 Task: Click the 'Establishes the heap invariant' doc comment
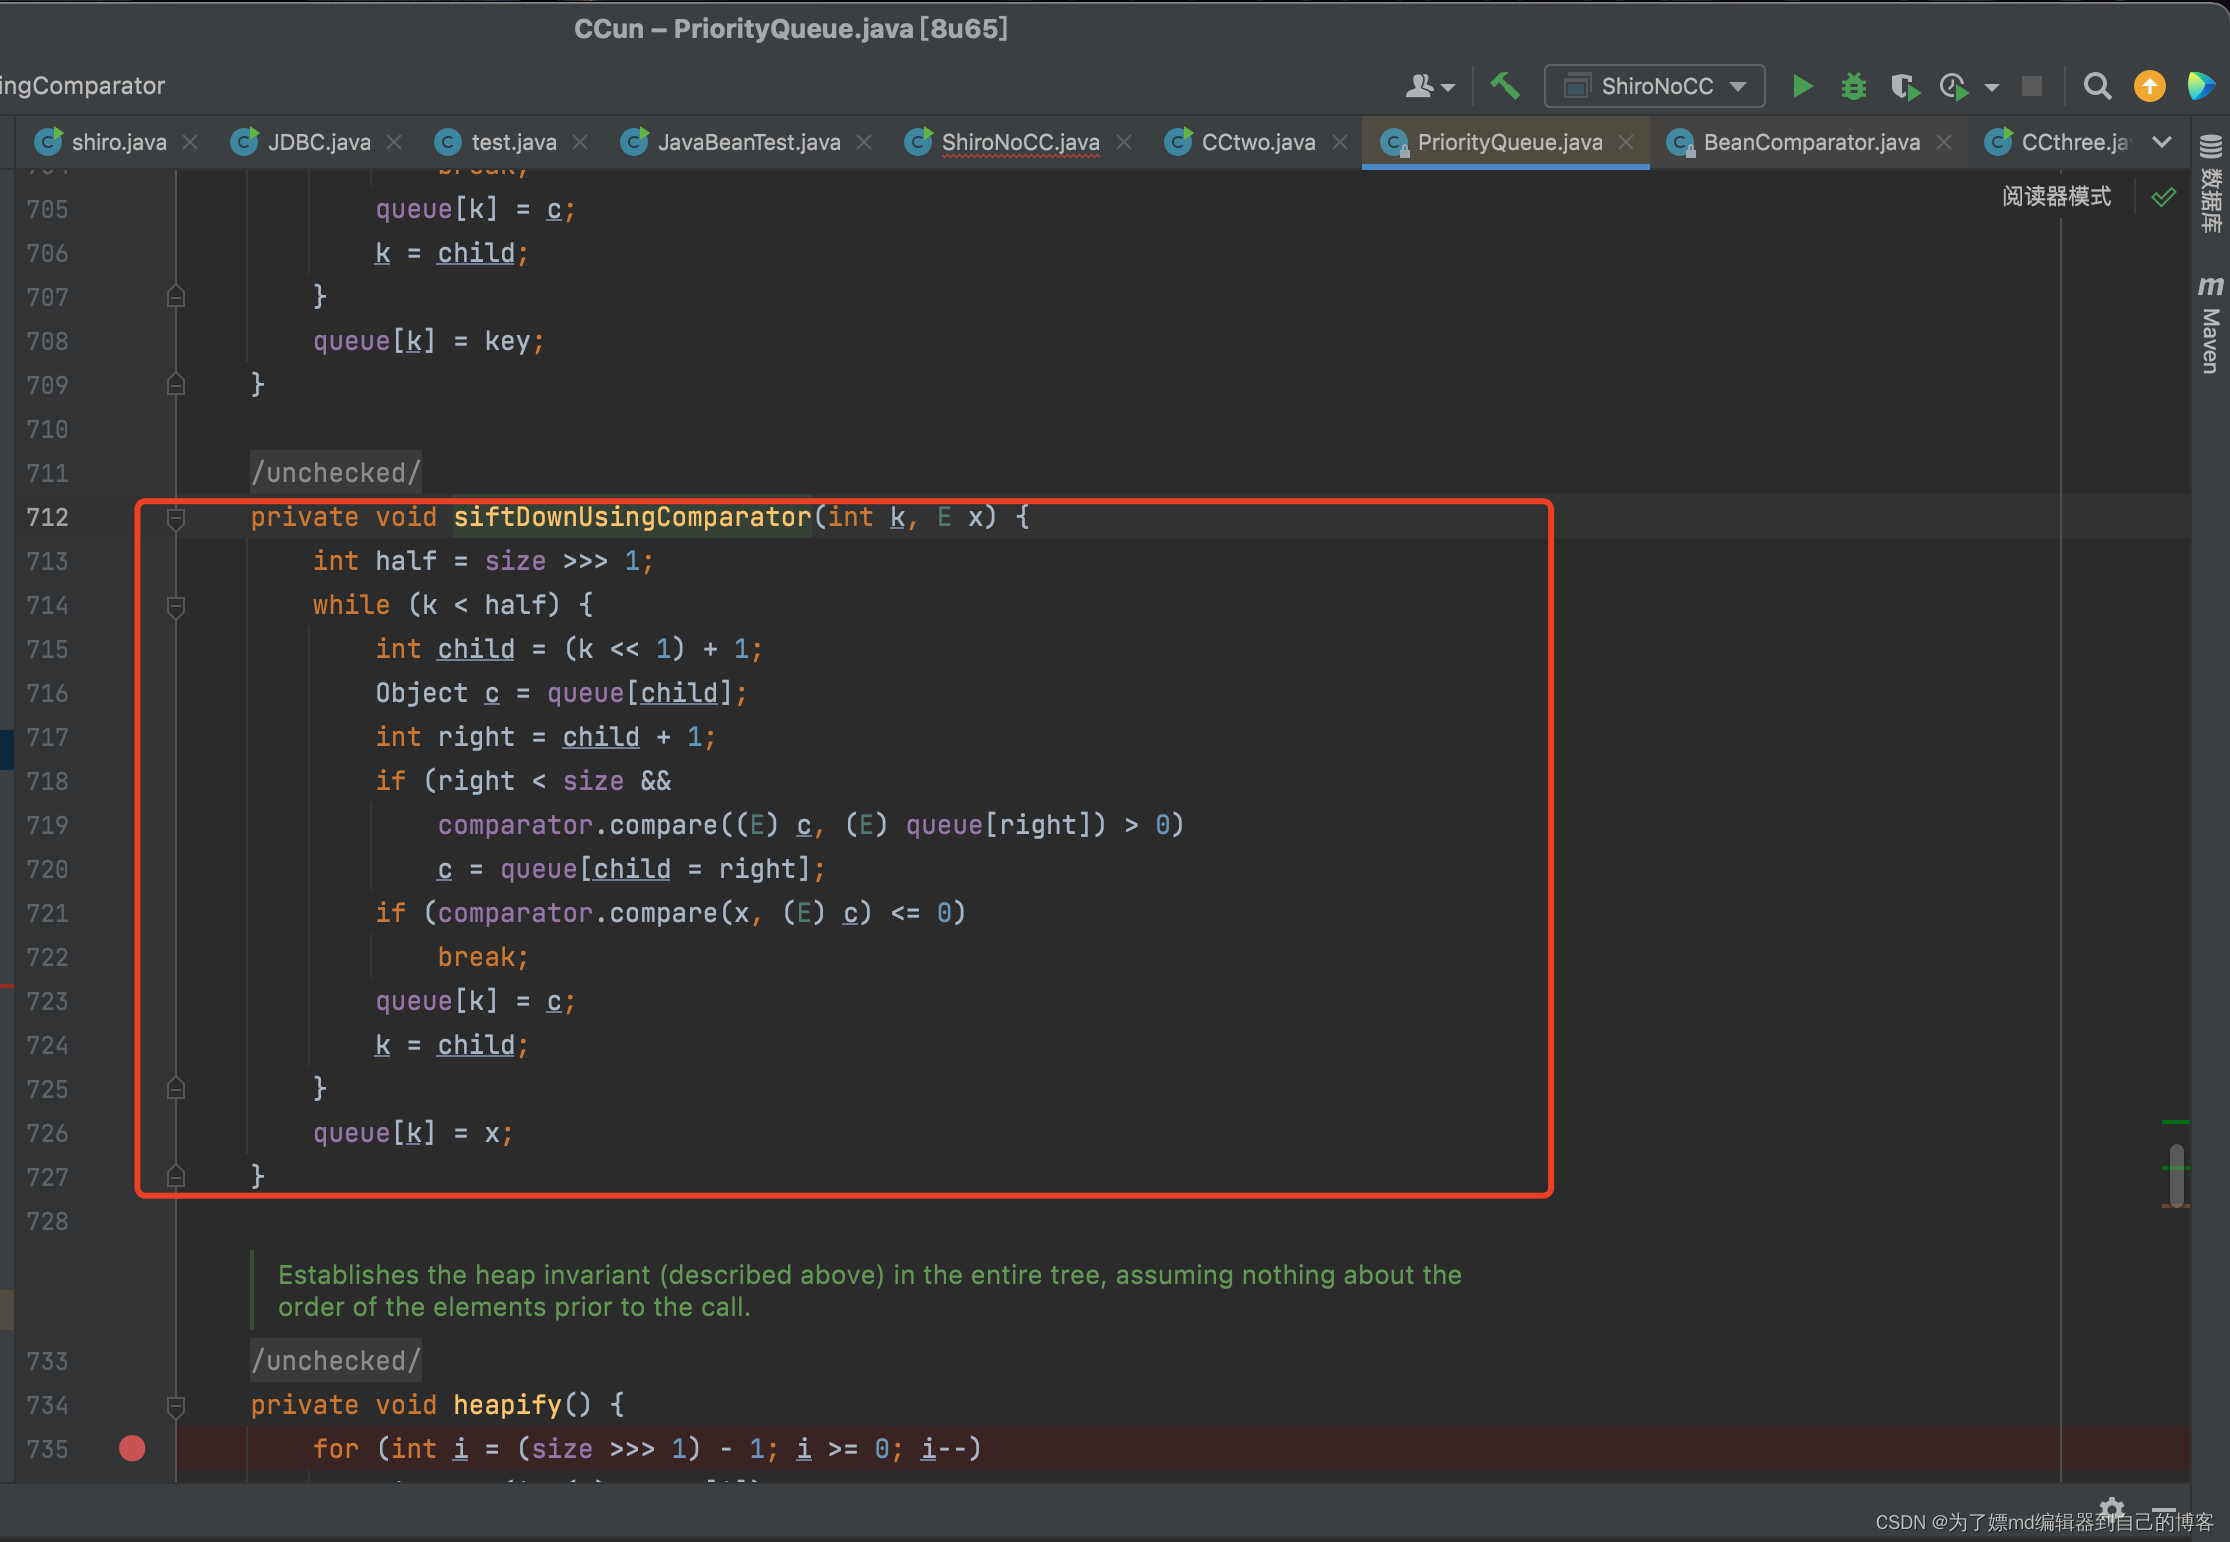(x=869, y=1290)
